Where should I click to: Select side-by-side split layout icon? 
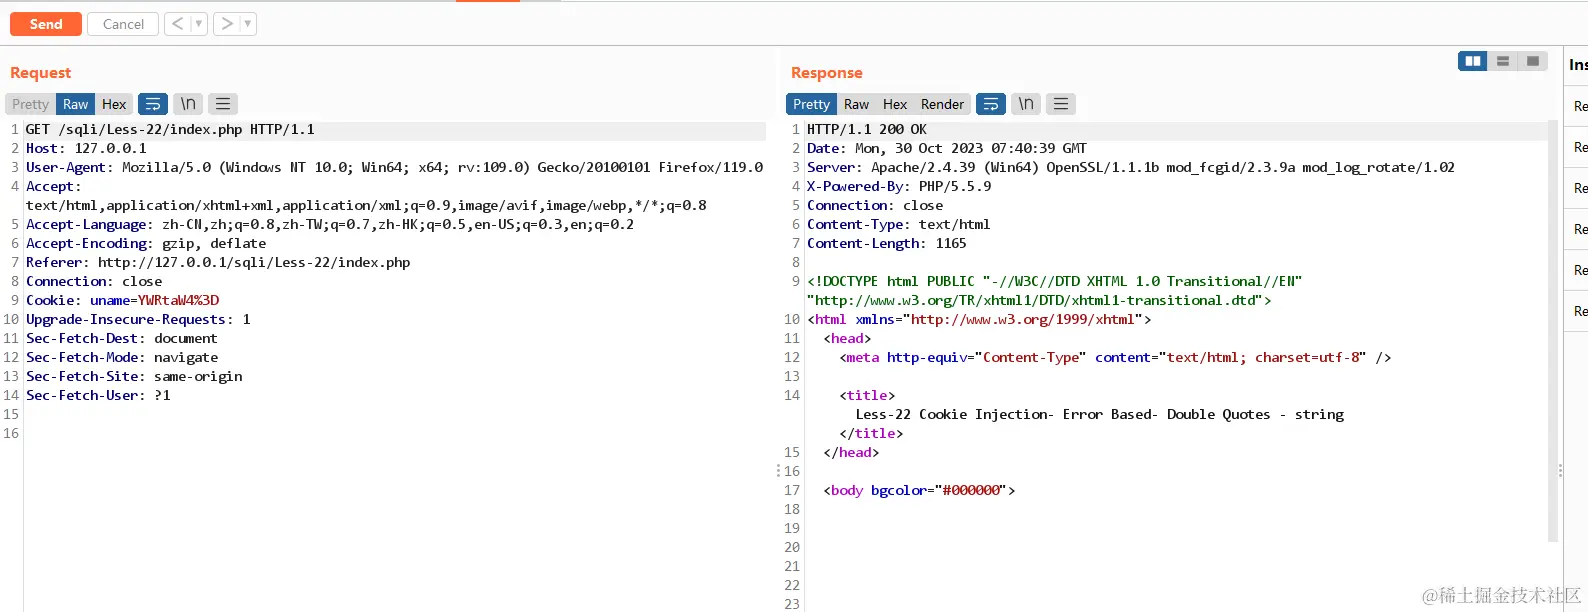(1472, 61)
